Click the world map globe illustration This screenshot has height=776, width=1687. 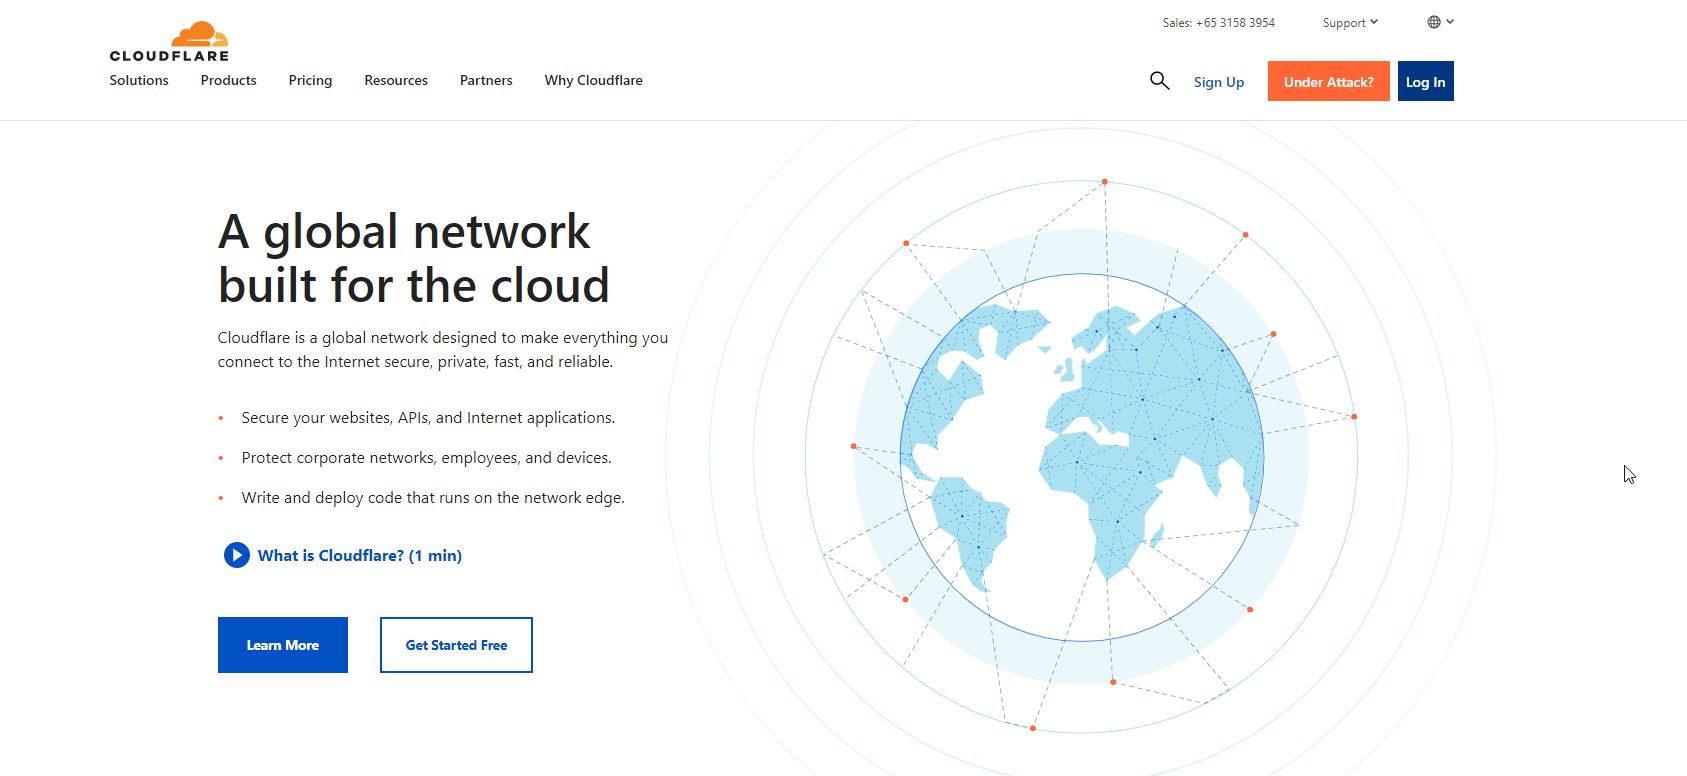(x=1082, y=457)
